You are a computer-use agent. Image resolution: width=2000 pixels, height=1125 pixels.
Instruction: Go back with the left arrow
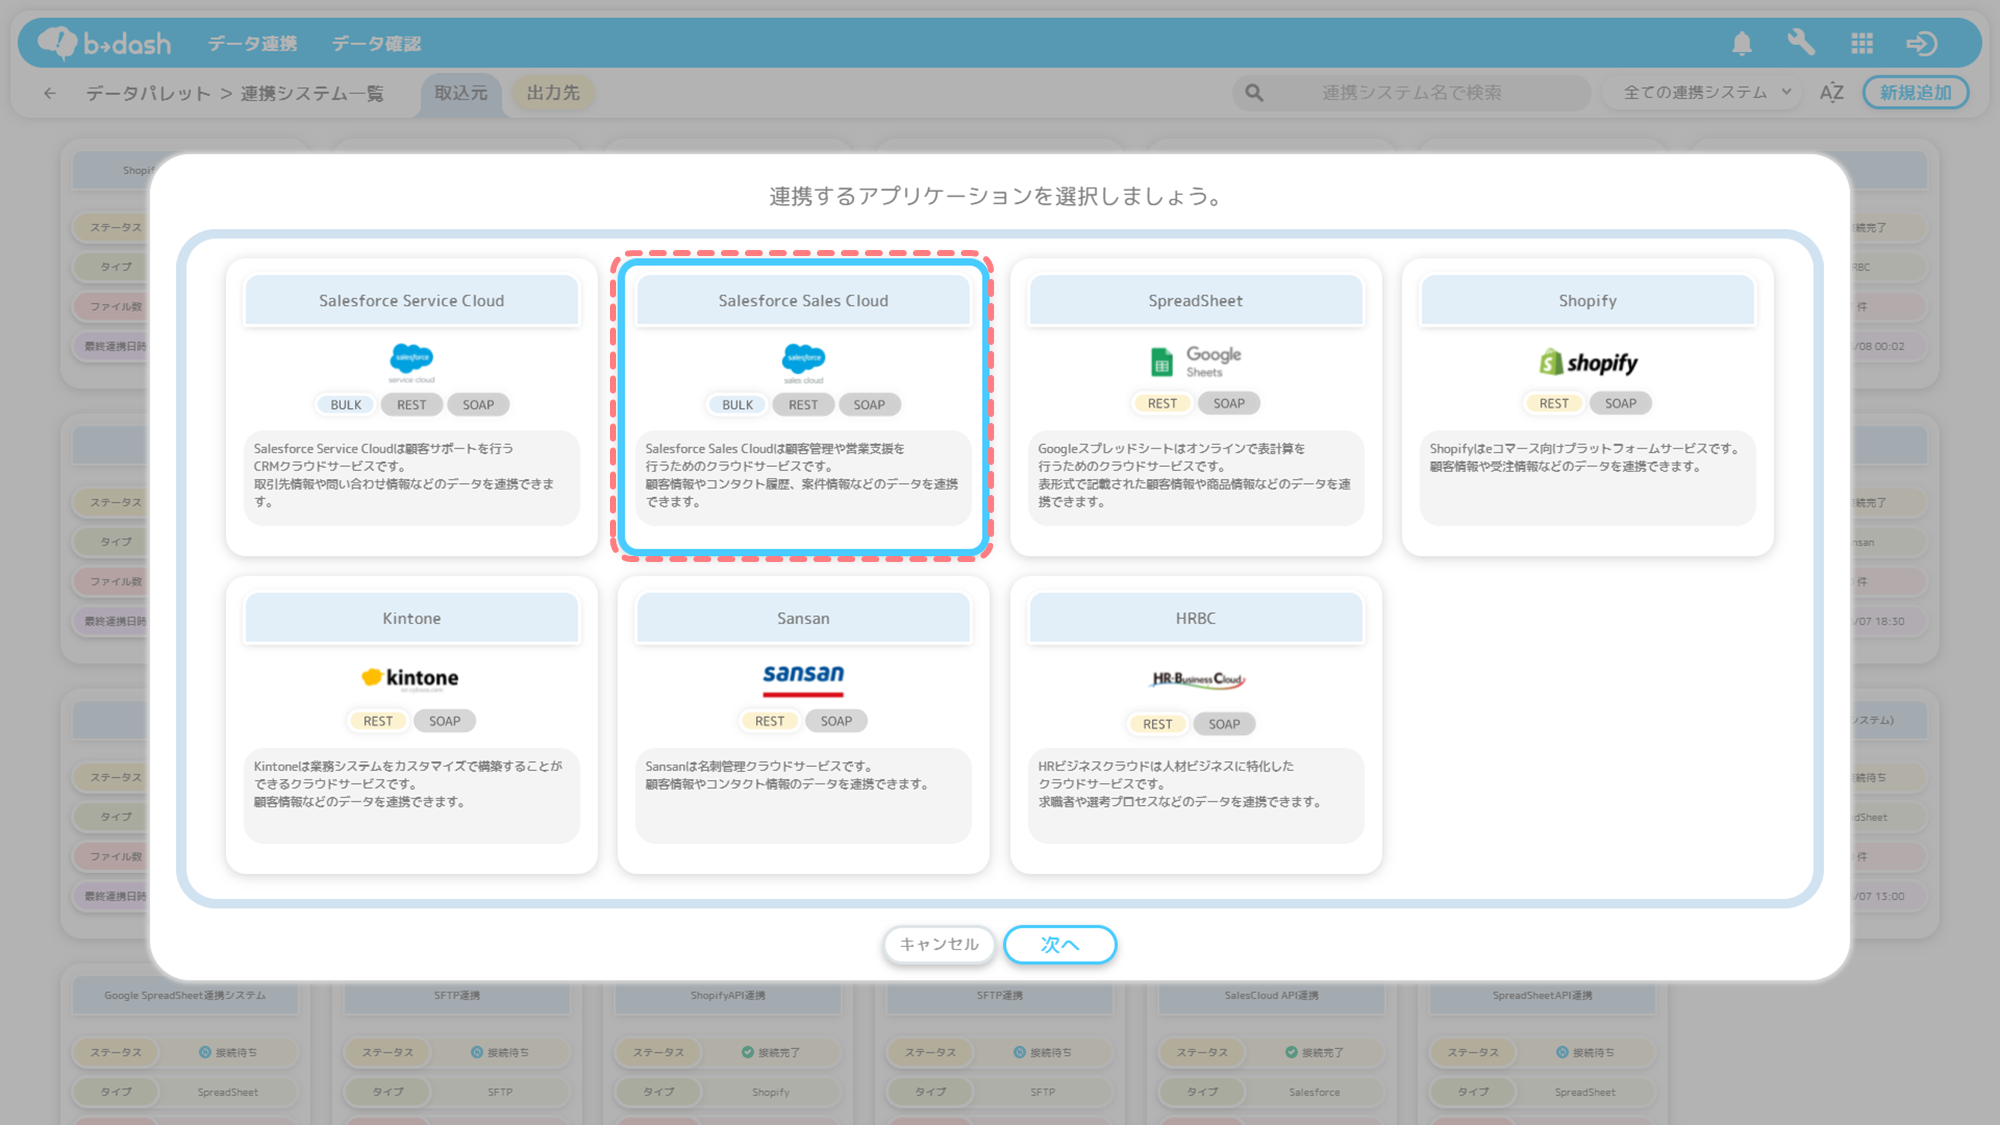(x=50, y=93)
